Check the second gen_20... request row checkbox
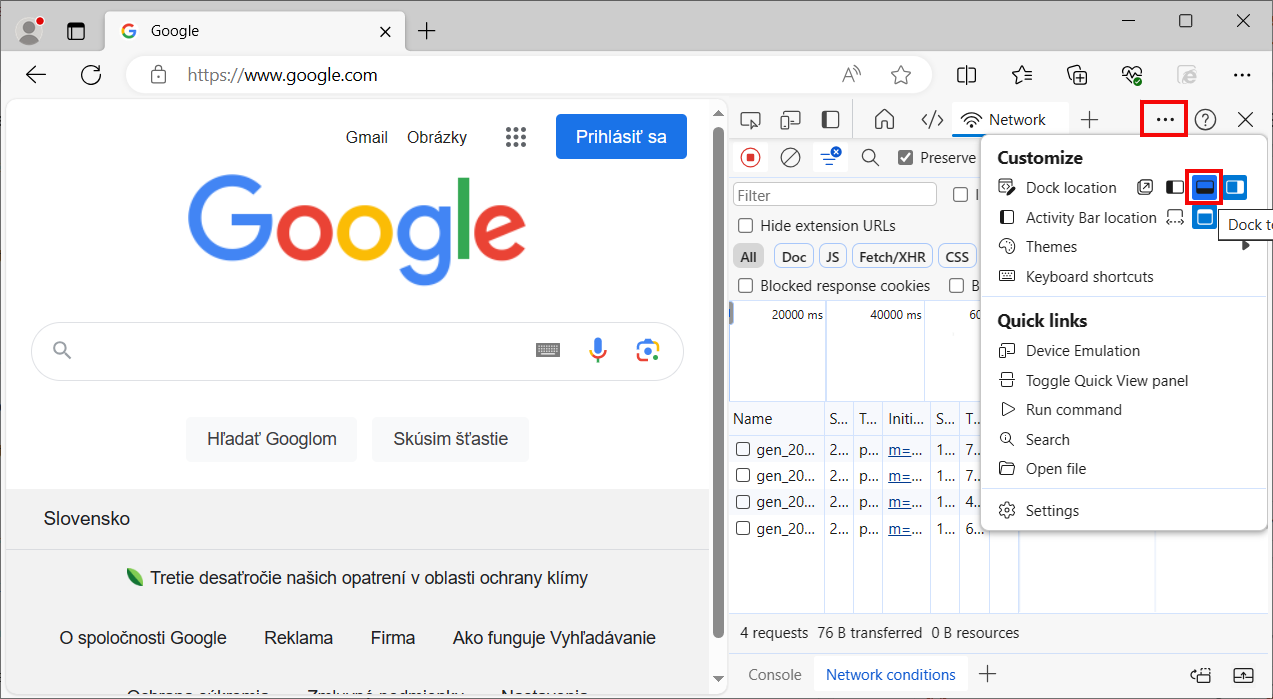Viewport: 1273px width, 699px height. pyautogui.click(x=743, y=475)
